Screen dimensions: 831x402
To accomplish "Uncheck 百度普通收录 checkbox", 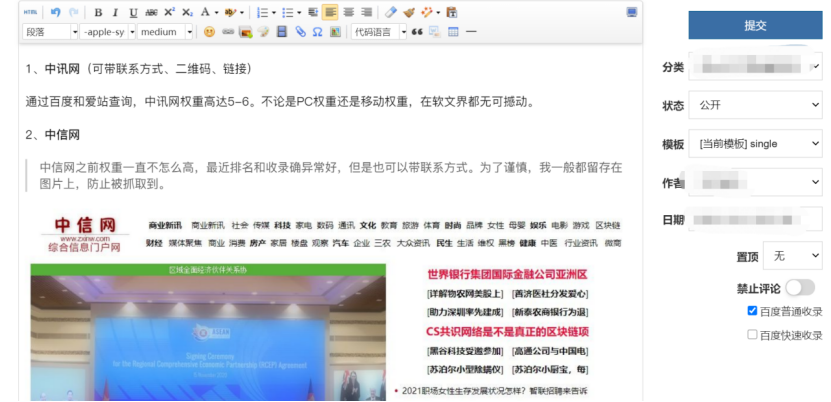I will click(x=752, y=311).
